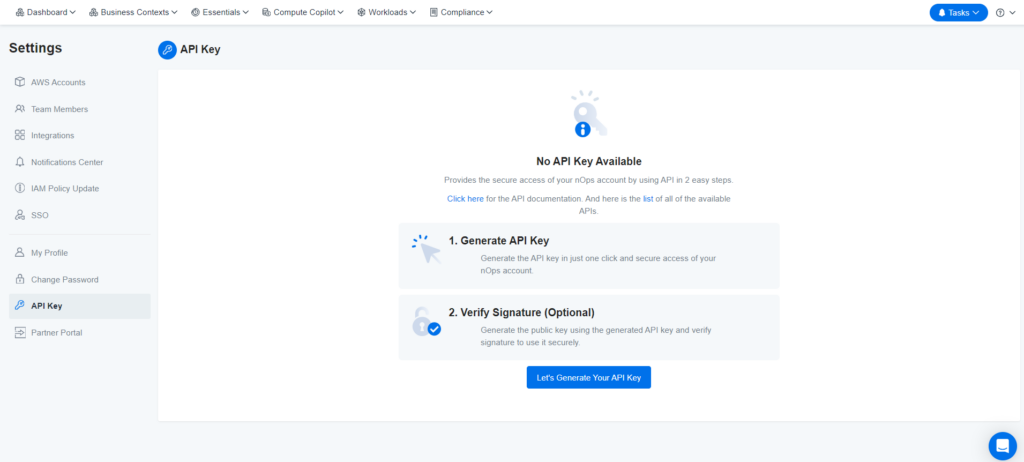Open the chat support bubble icon
The width and height of the screenshot is (1024, 462).
(x=1002, y=446)
